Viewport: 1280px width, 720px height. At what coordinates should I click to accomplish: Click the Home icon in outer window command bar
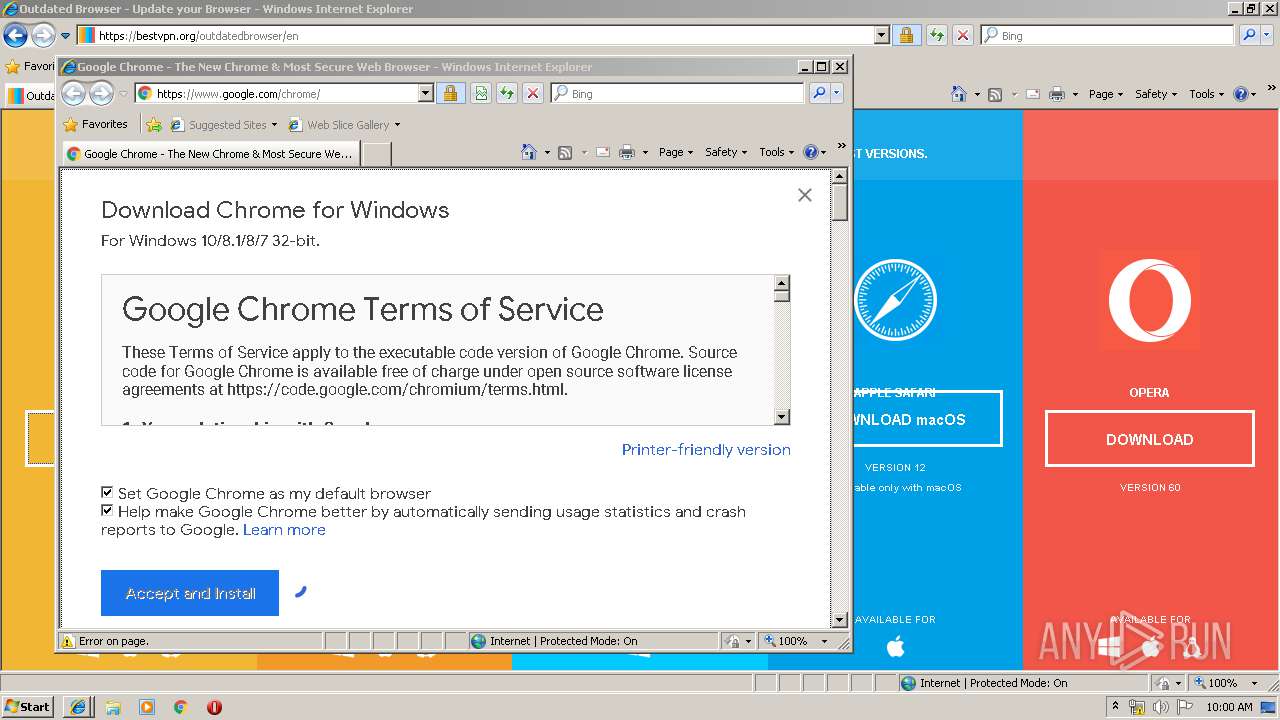click(959, 94)
